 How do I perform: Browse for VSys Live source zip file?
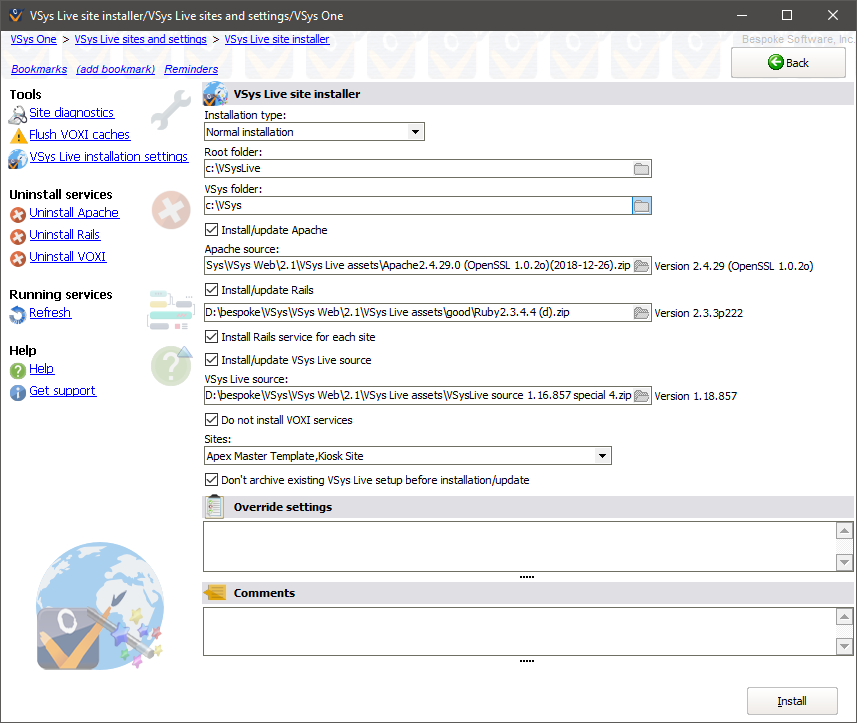click(x=642, y=396)
